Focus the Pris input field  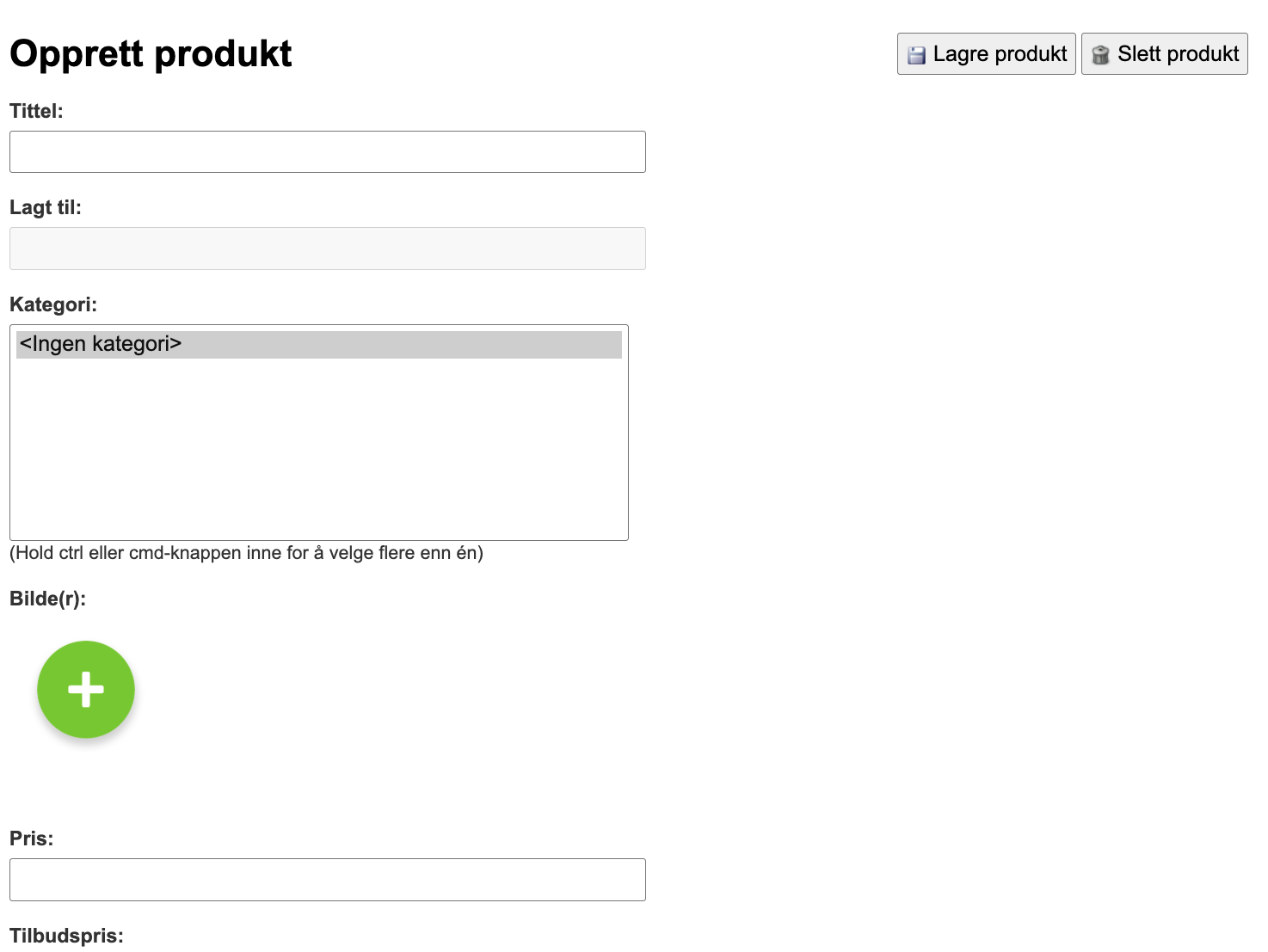327,879
